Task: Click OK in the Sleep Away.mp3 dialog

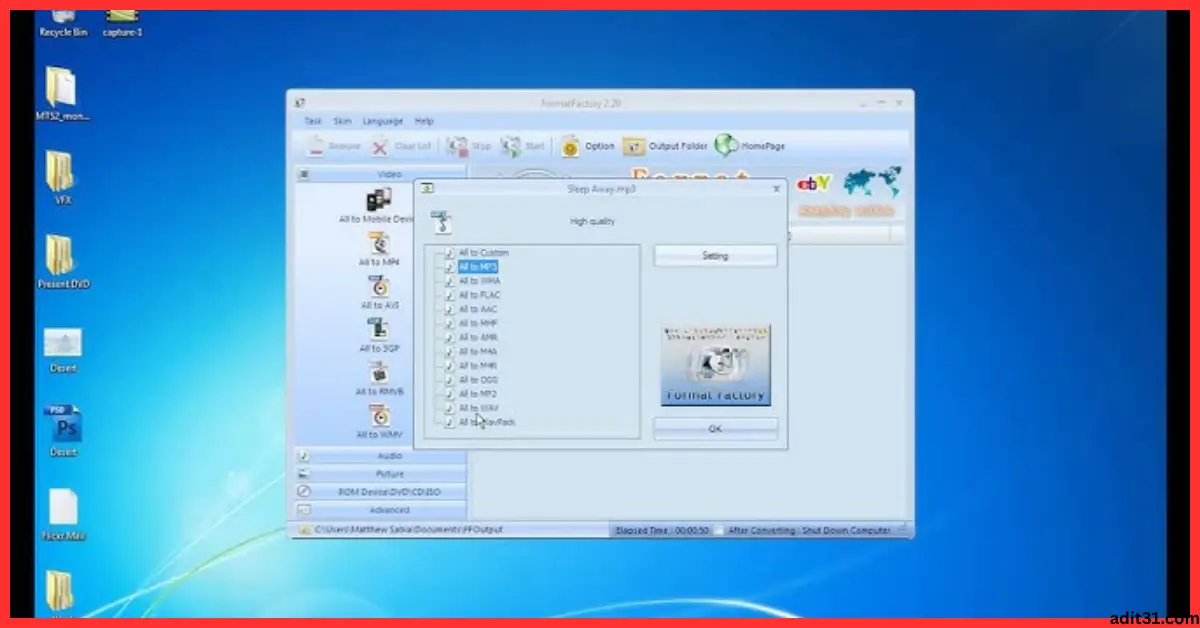Action: pyautogui.click(x=715, y=428)
